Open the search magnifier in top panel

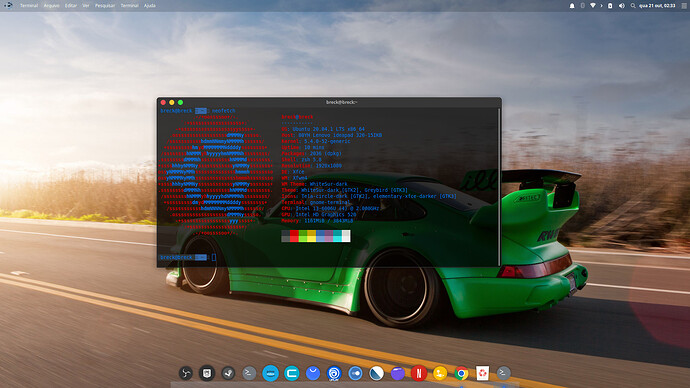coord(633,6)
